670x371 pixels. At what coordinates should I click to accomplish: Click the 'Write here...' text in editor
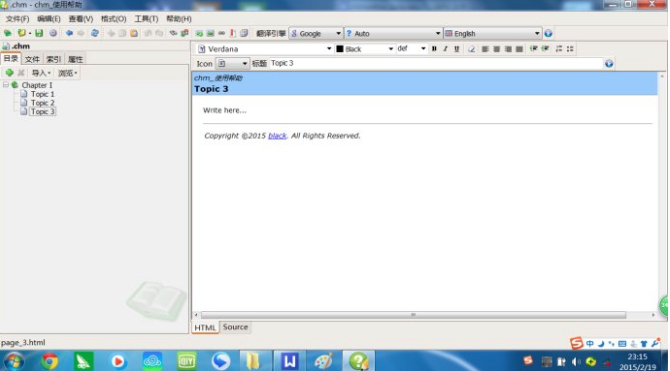225,110
